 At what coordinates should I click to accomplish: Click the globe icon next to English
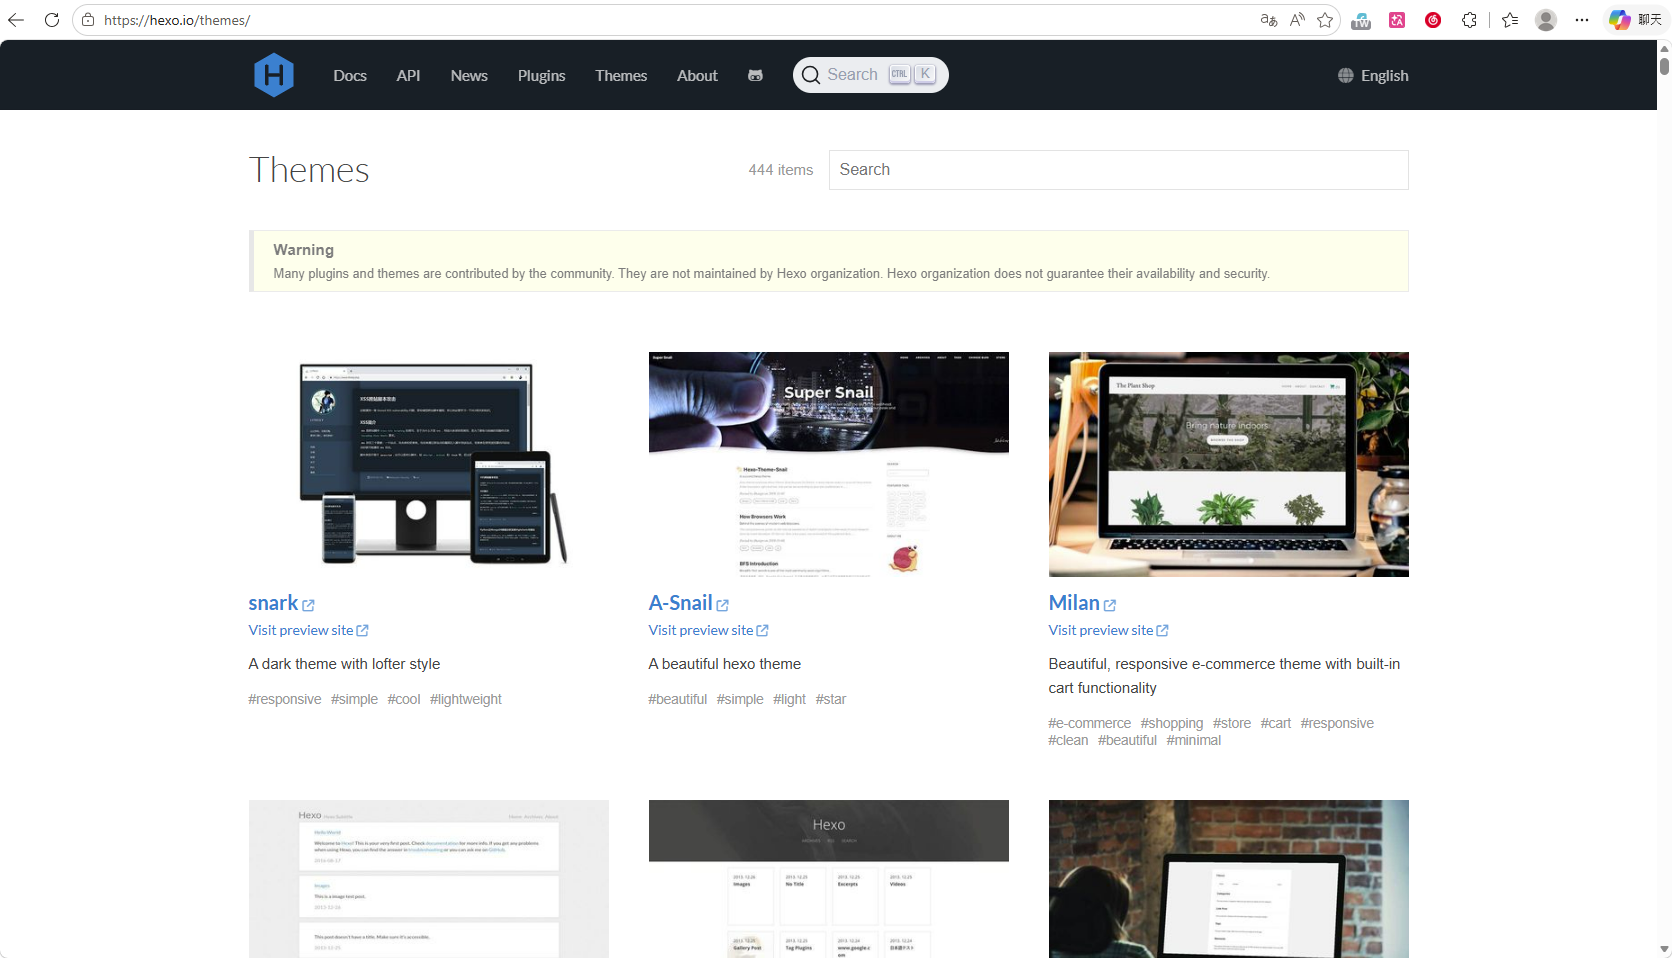point(1346,76)
